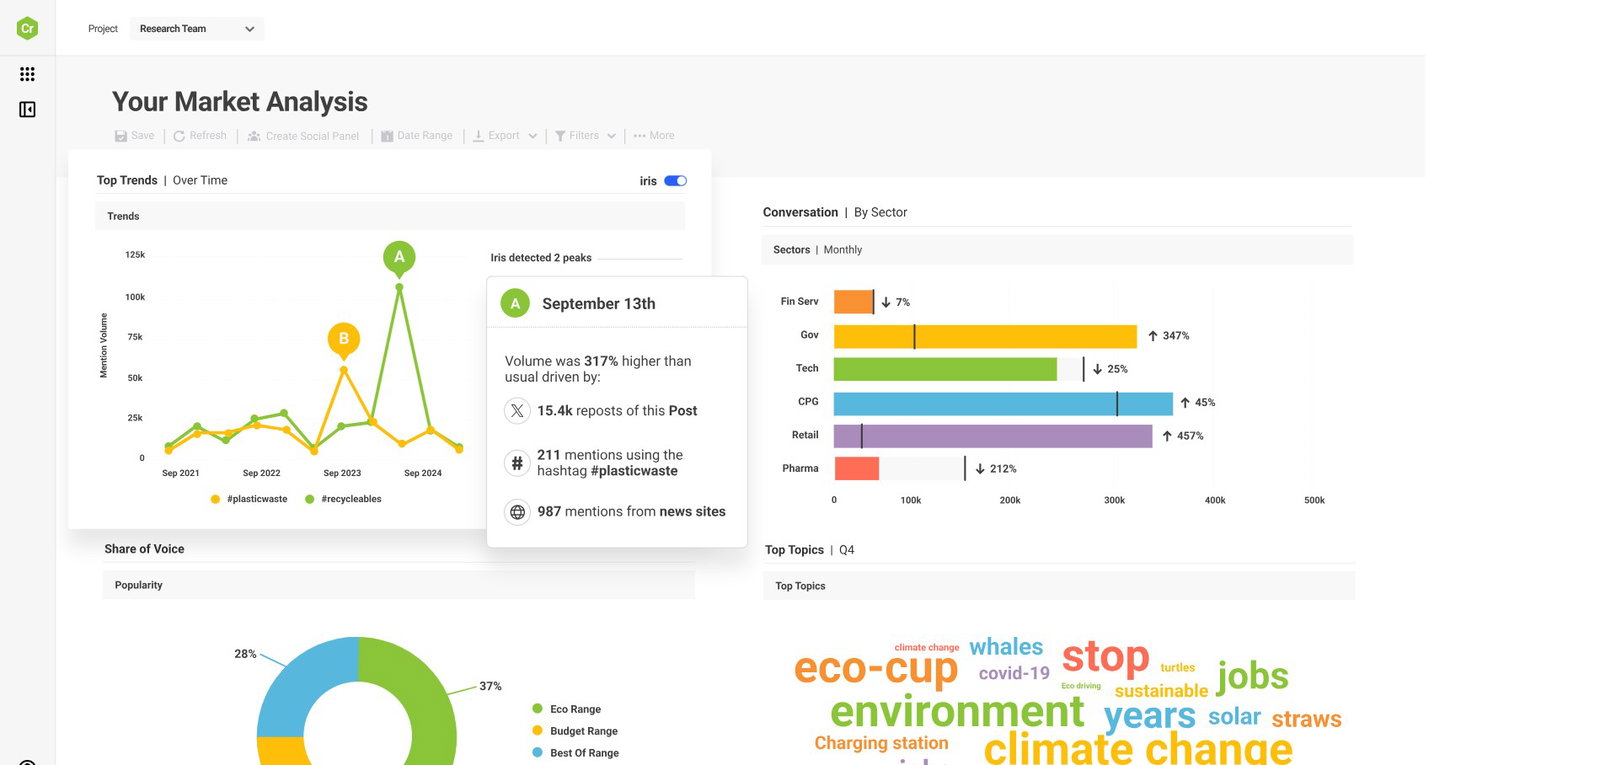
Task: Click word 'eco-cup' in topic cloud
Action: [x=876, y=670]
